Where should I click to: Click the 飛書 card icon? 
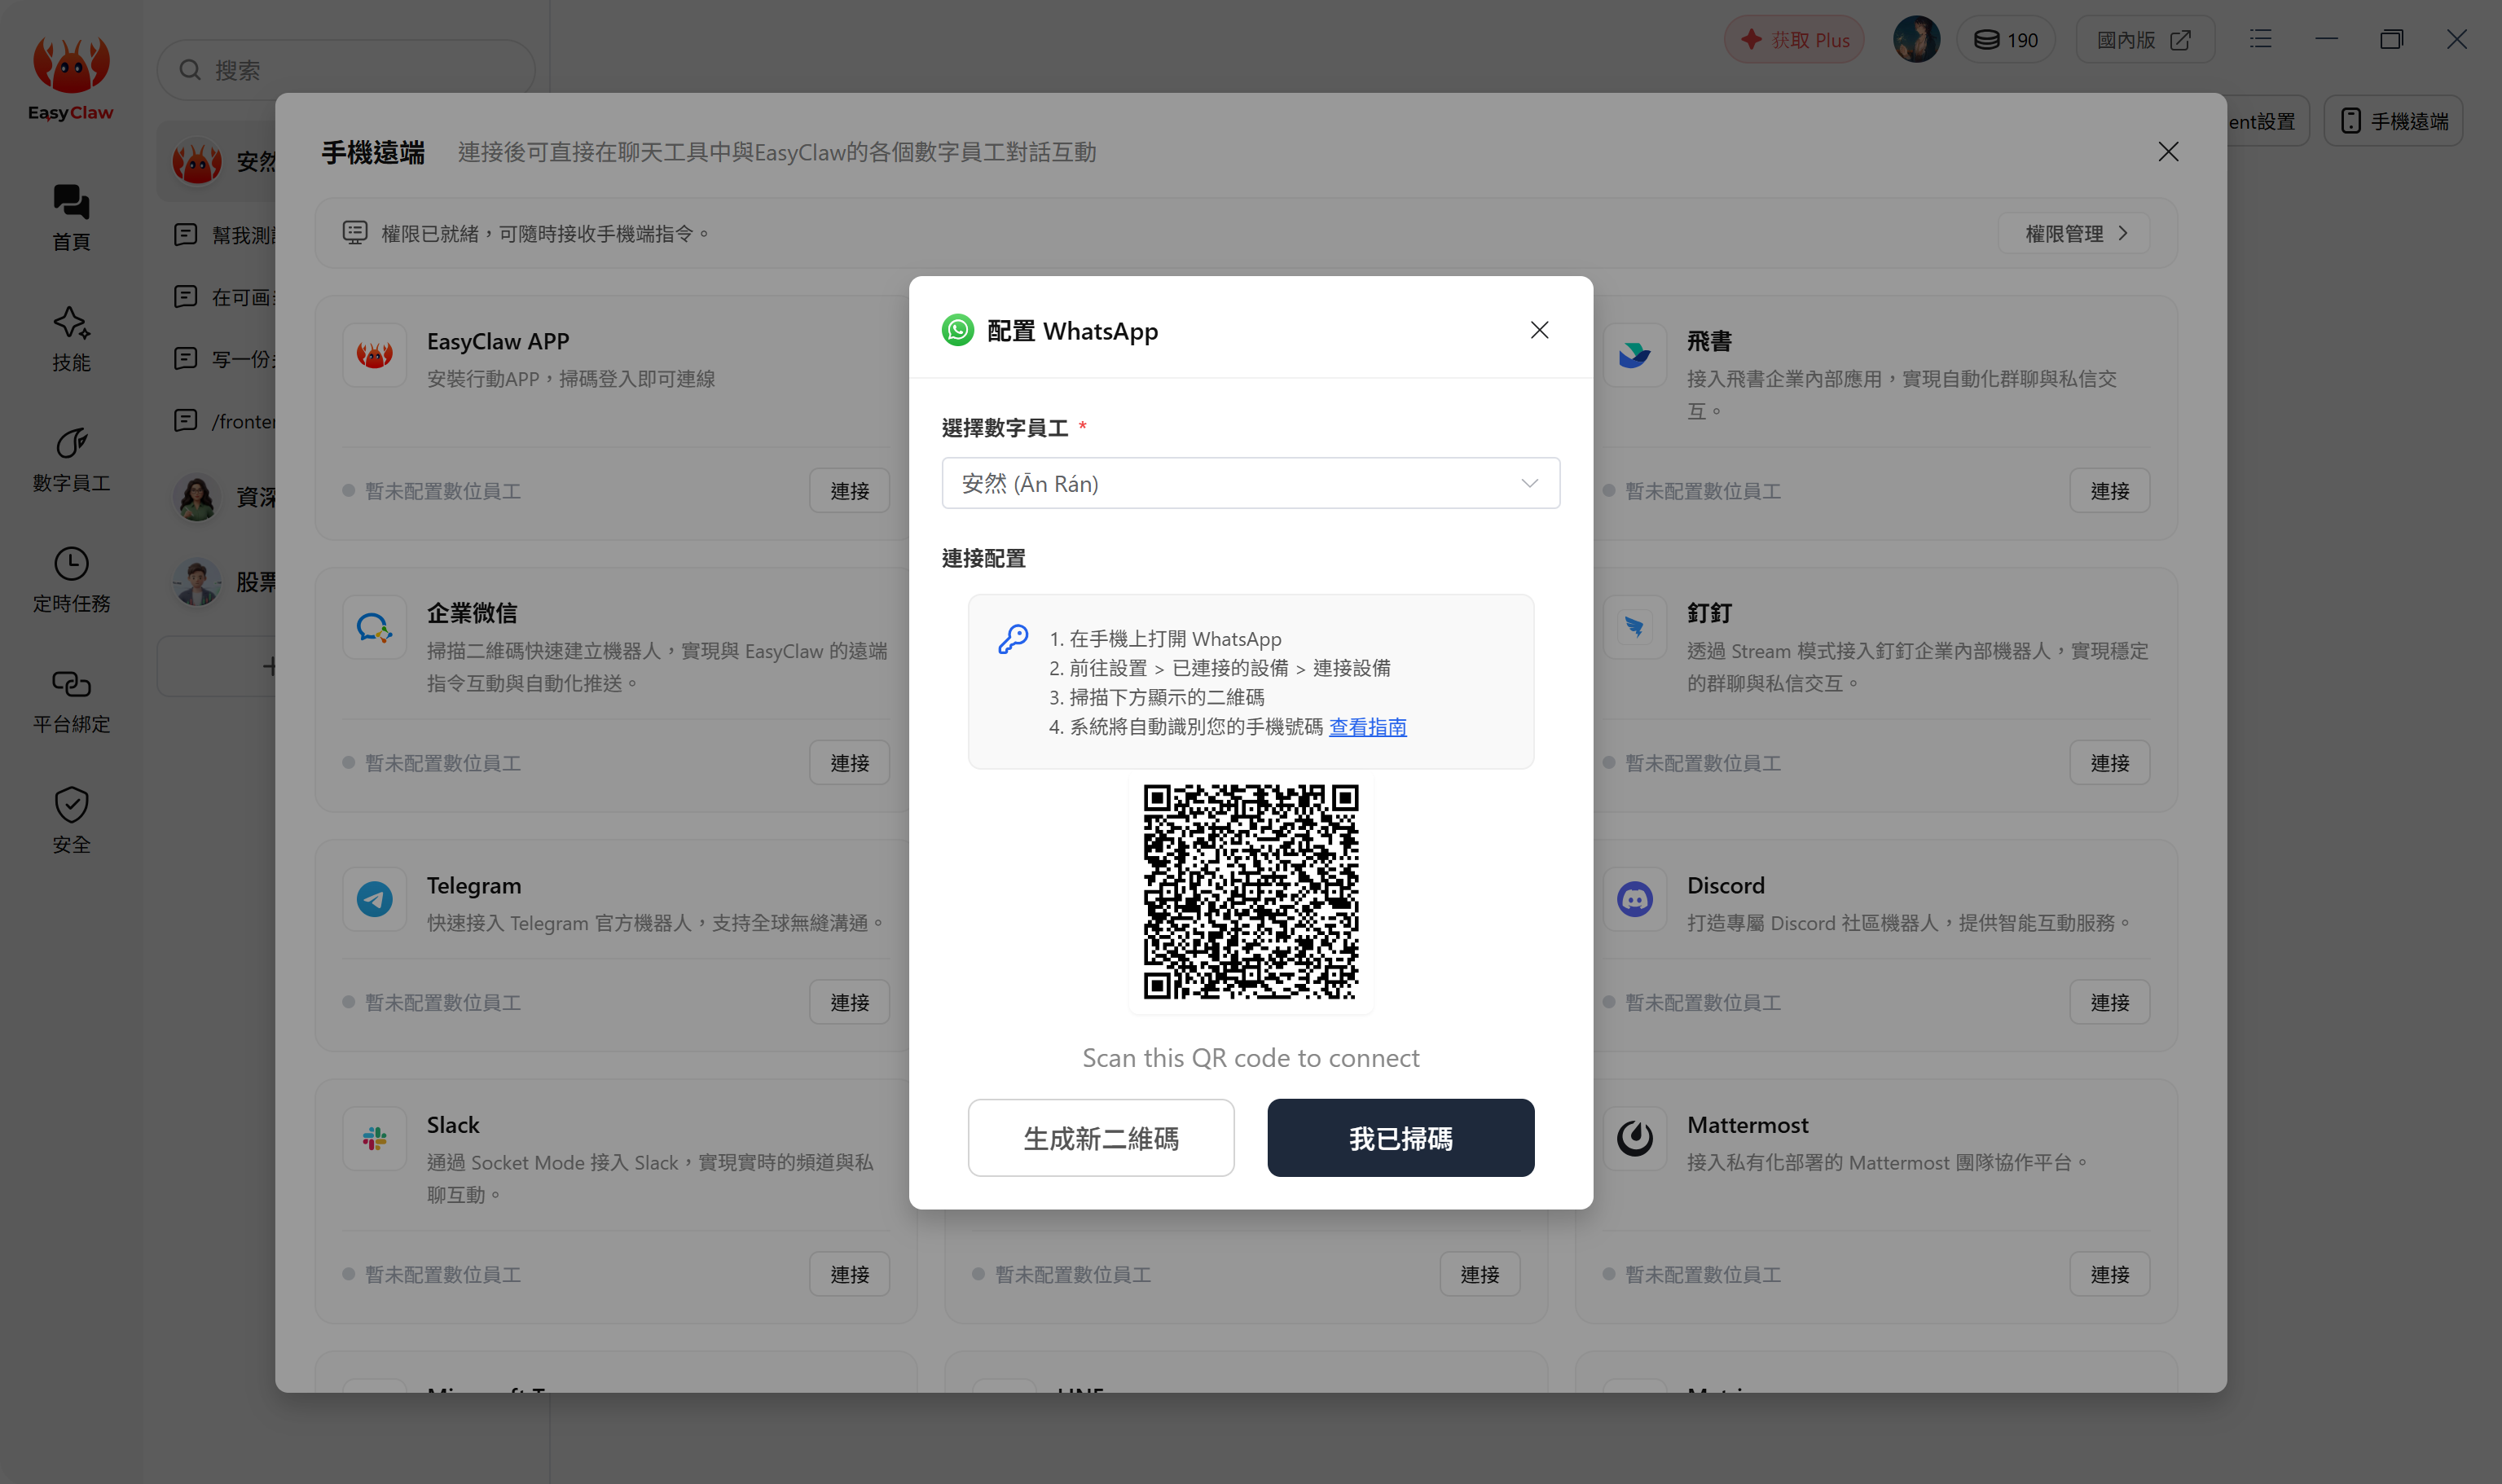click(x=1635, y=355)
